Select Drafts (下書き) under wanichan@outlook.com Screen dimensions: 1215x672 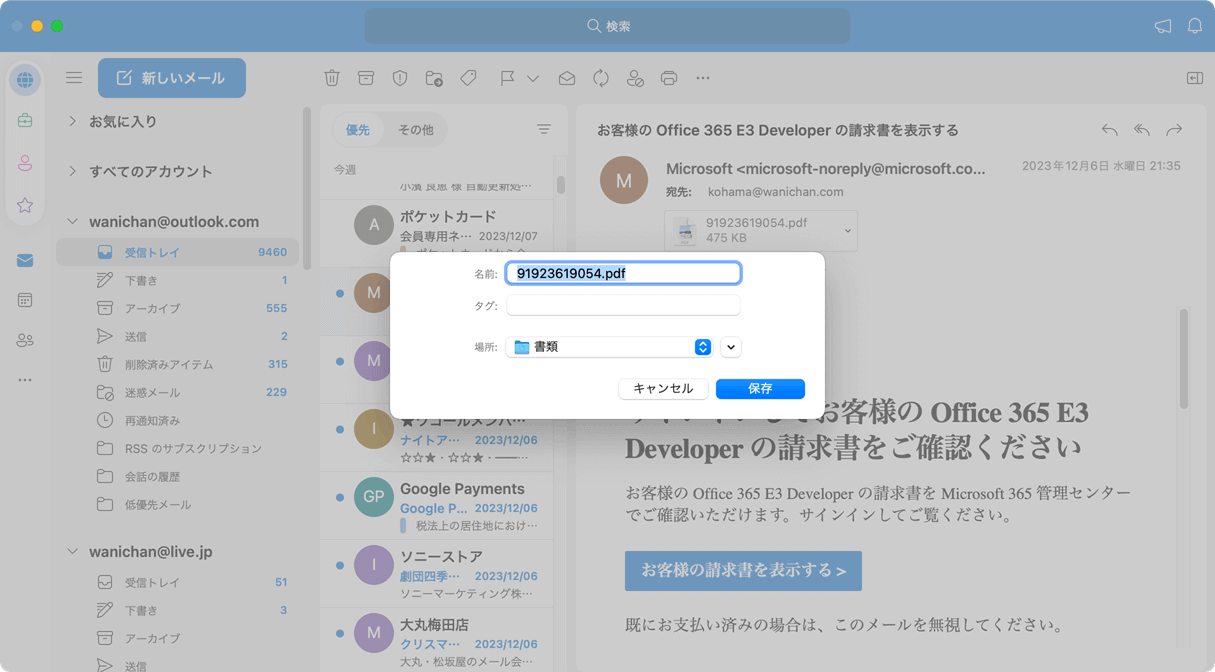[179, 280]
